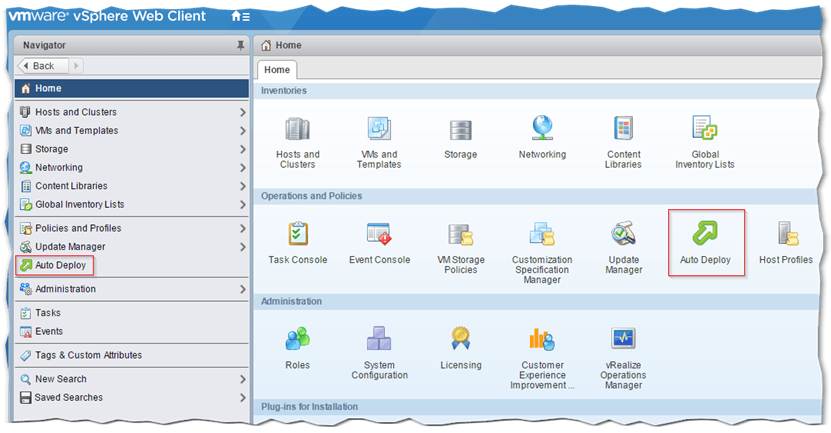Expand the Hosts and Clusters chevron
The height and width of the screenshot is (433, 831).
pos(242,112)
